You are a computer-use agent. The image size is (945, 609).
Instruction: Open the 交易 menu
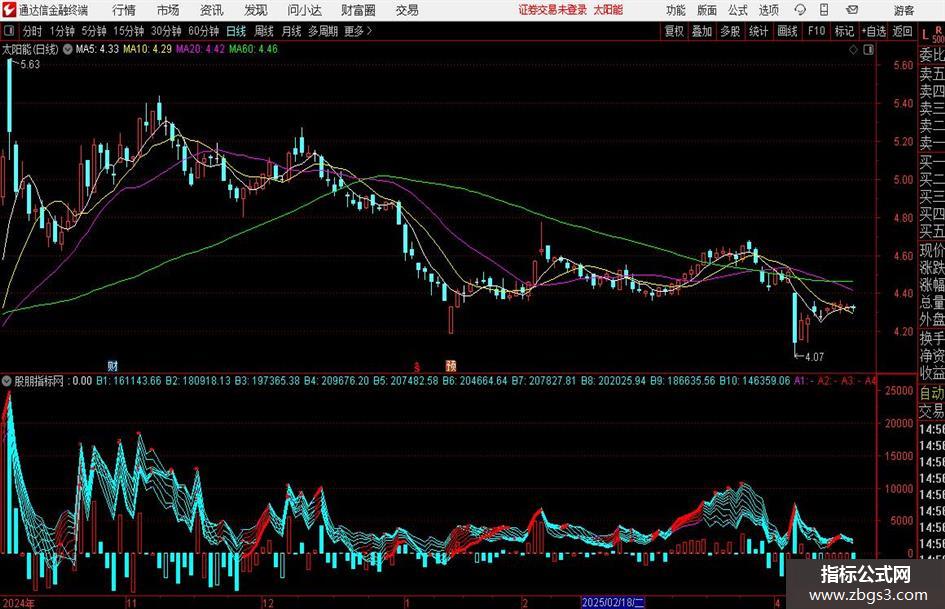click(x=407, y=10)
